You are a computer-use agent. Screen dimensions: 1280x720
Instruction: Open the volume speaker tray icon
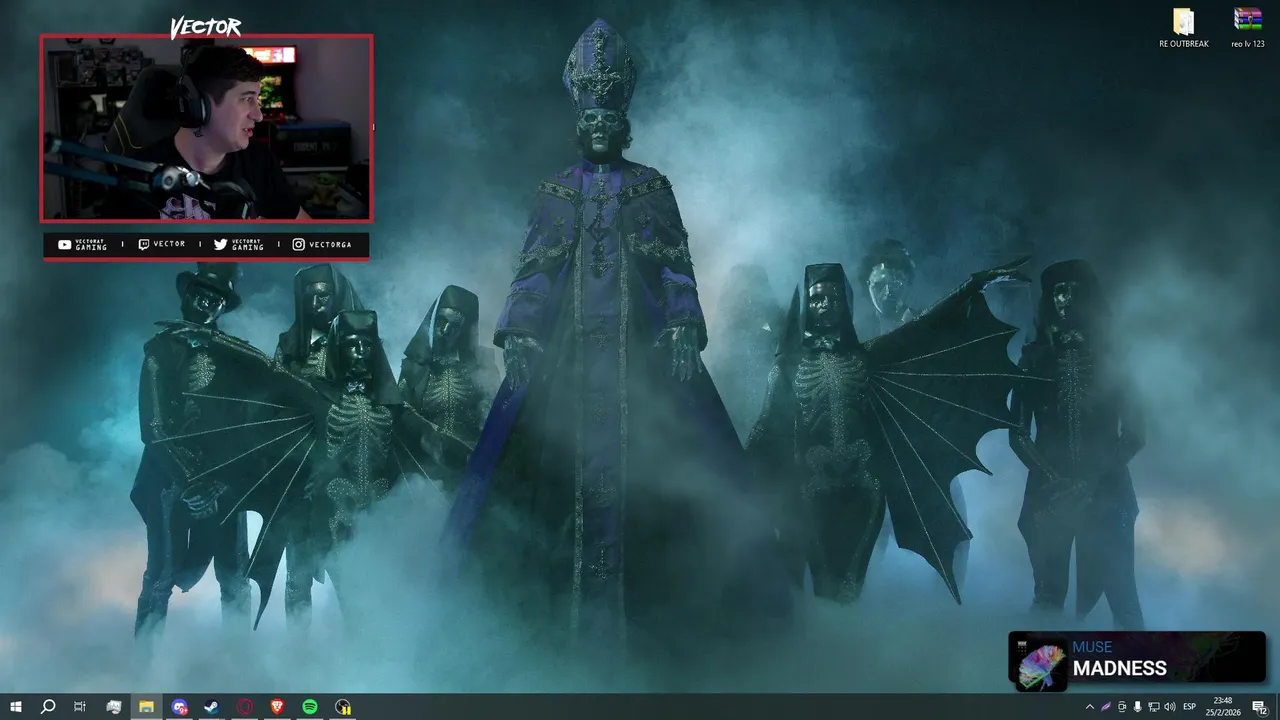pos(1170,707)
